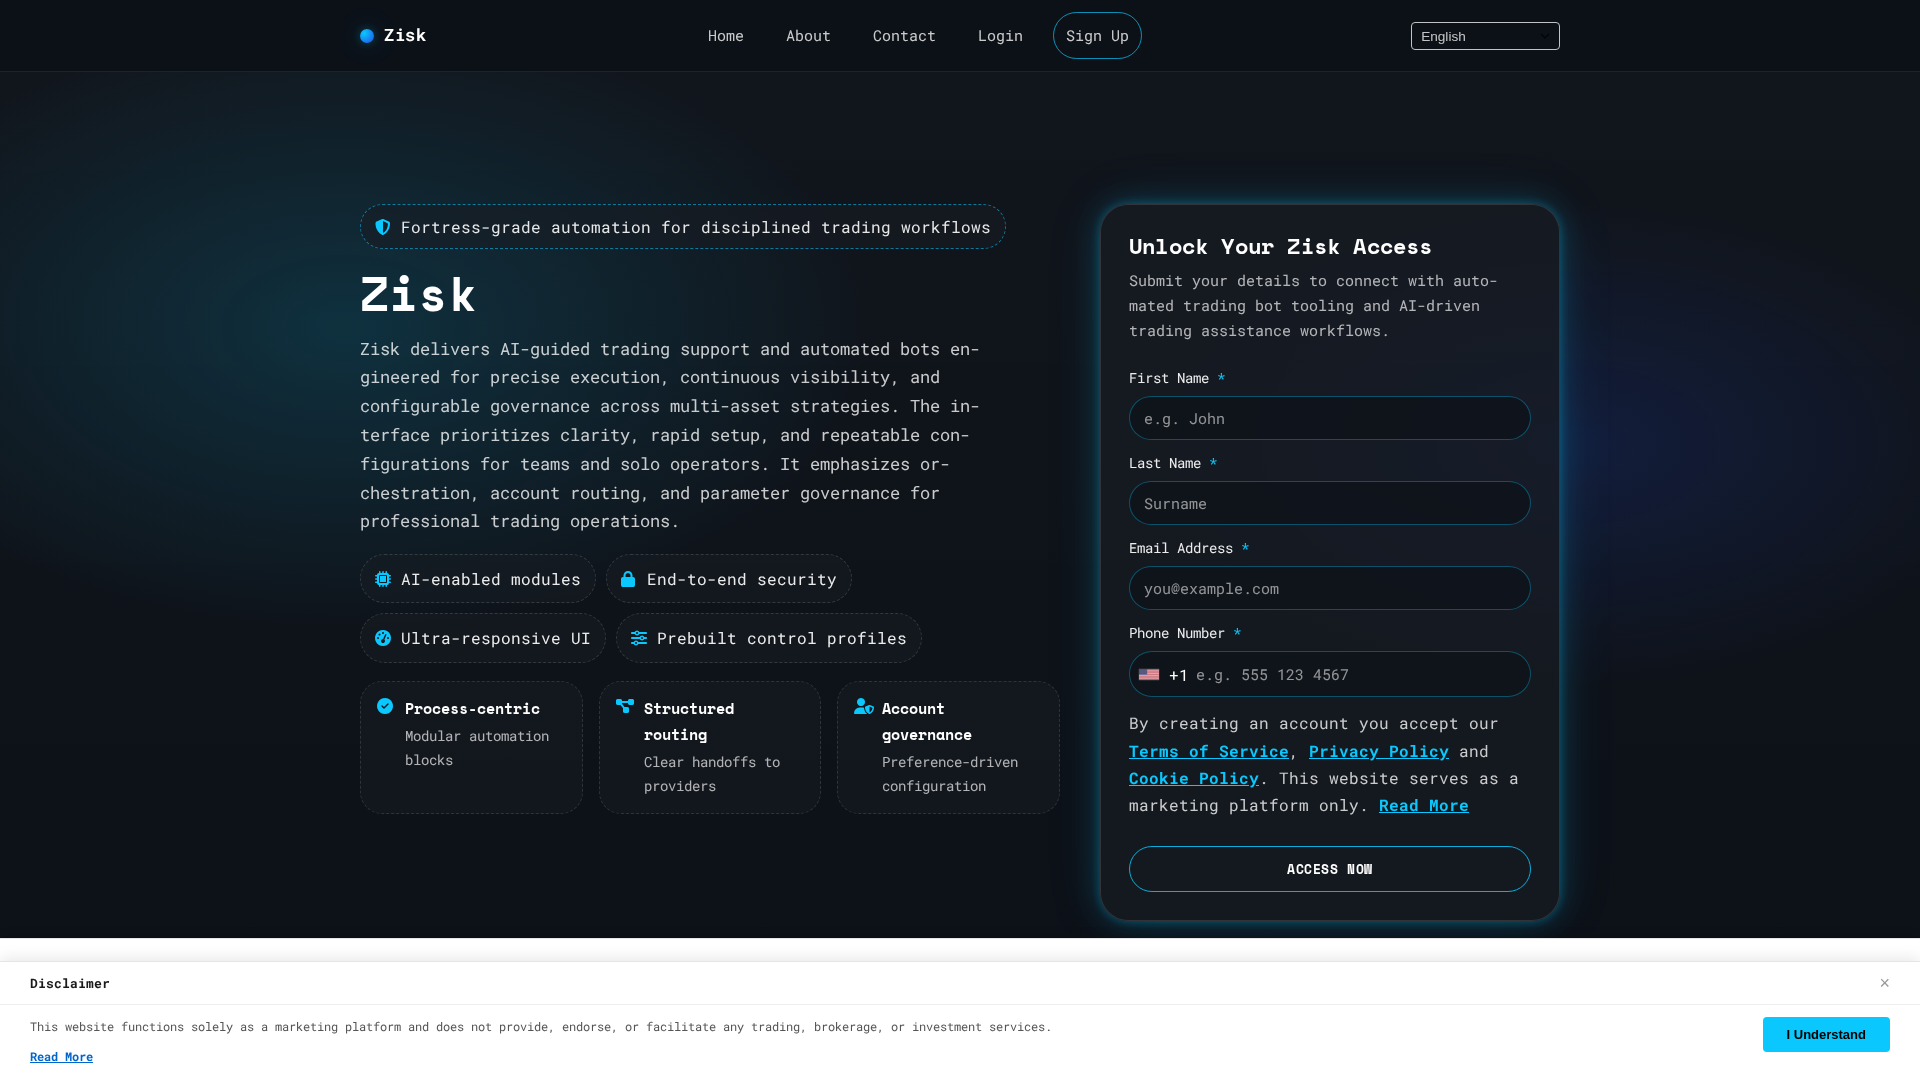Click the large Zisk hero heading
Screen dimensions: 1920x1080
click(418, 295)
